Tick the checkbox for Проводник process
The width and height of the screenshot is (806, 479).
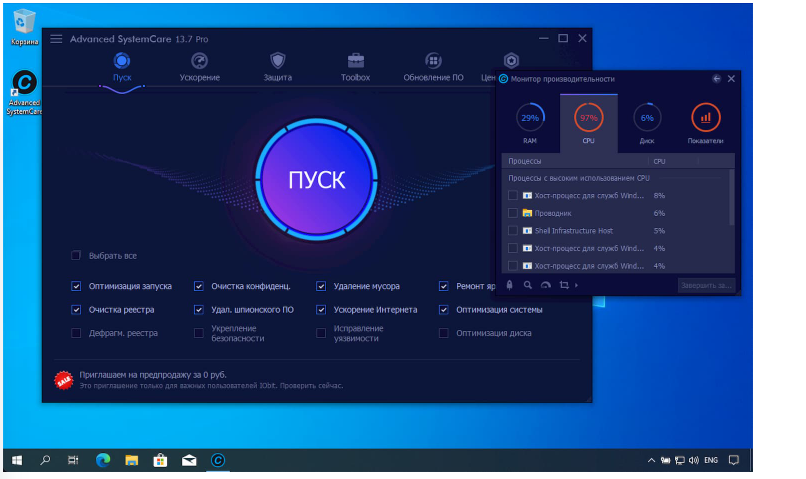[x=512, y=213]
